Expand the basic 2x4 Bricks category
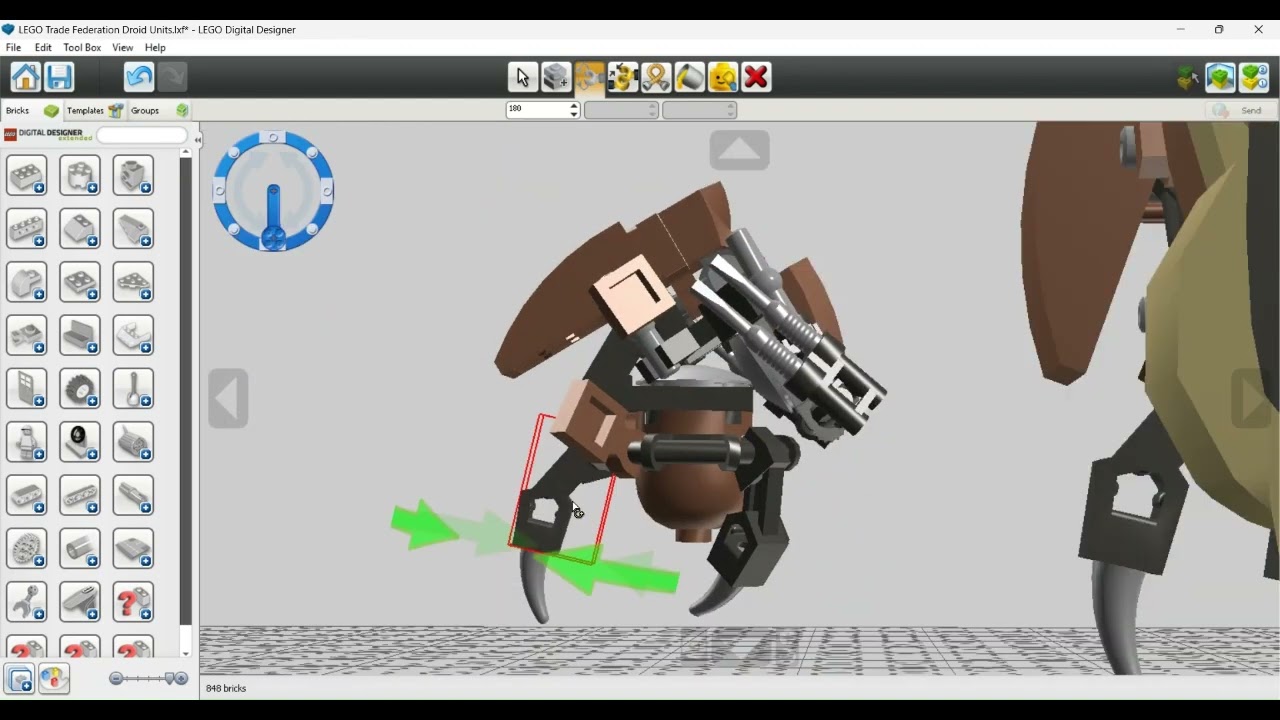Viewport: 1280px width, 720px height. click(x=27, y=176)
